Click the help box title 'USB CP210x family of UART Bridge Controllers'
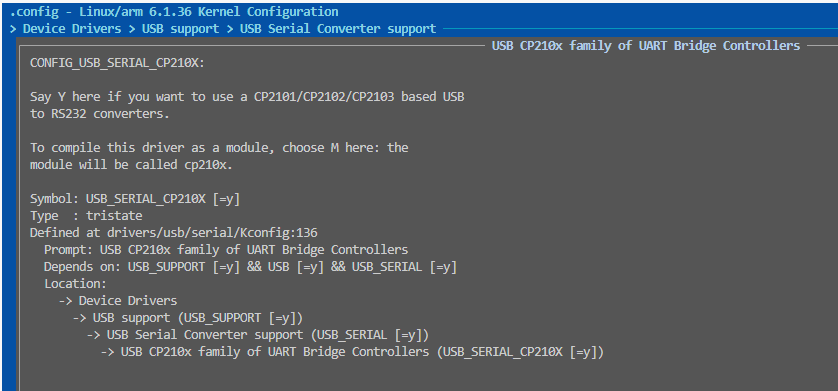The image size is (838, 391). (x=646, y=46)
